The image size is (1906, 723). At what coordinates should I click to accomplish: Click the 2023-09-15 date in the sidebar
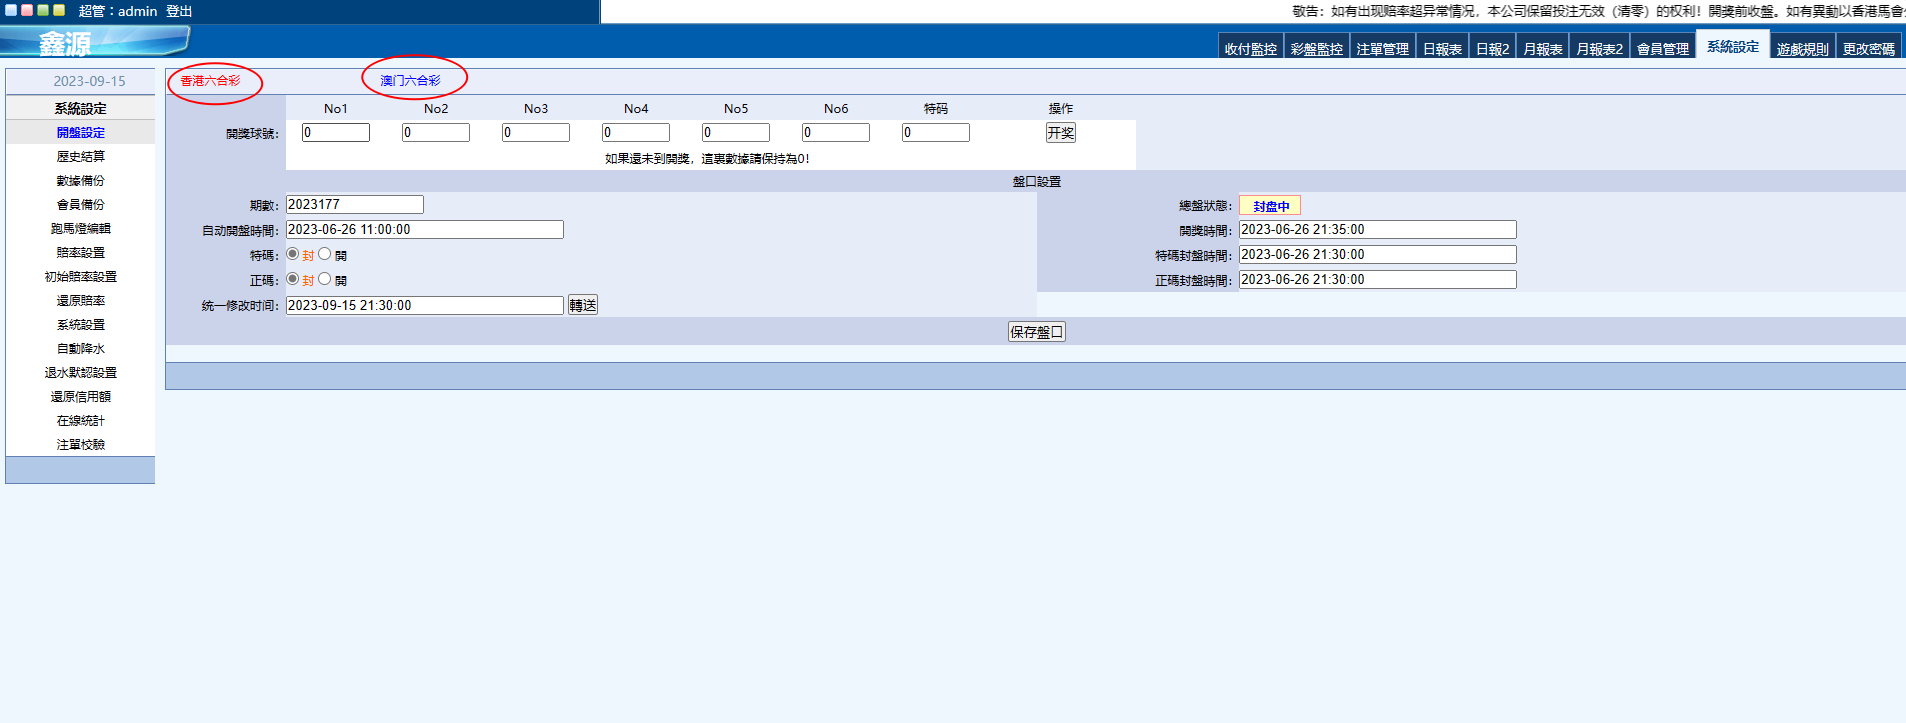[x=89, y=81]
